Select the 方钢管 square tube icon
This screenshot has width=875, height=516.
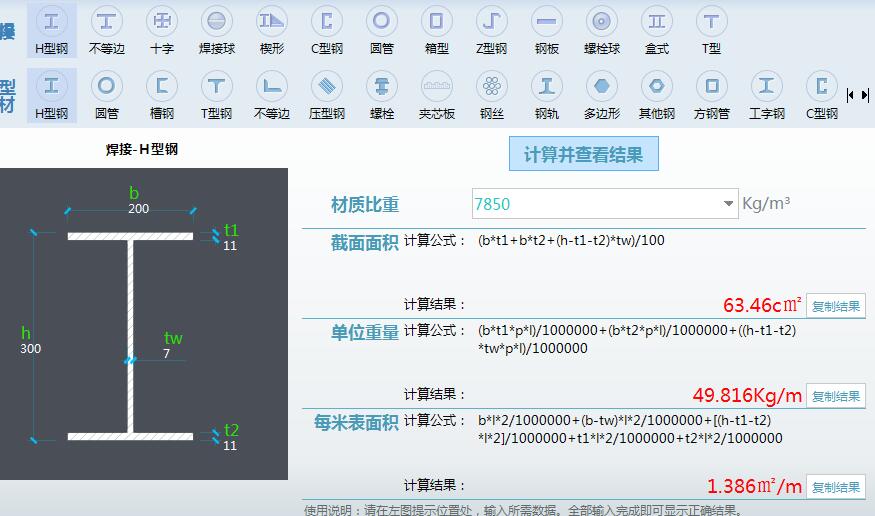pos(711,95)
